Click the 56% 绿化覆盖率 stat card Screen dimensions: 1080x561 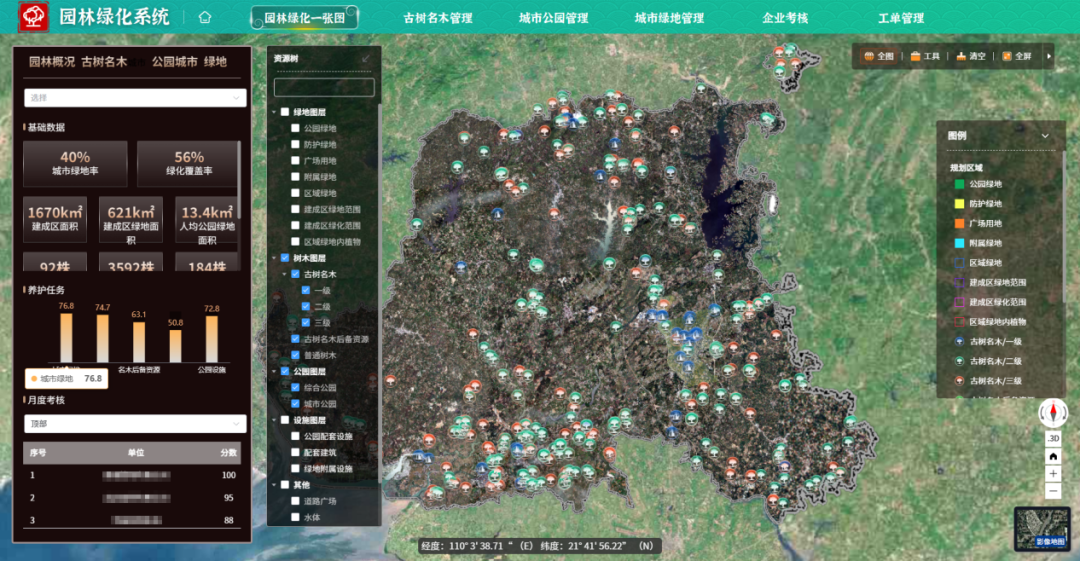(x=187, y=163)
